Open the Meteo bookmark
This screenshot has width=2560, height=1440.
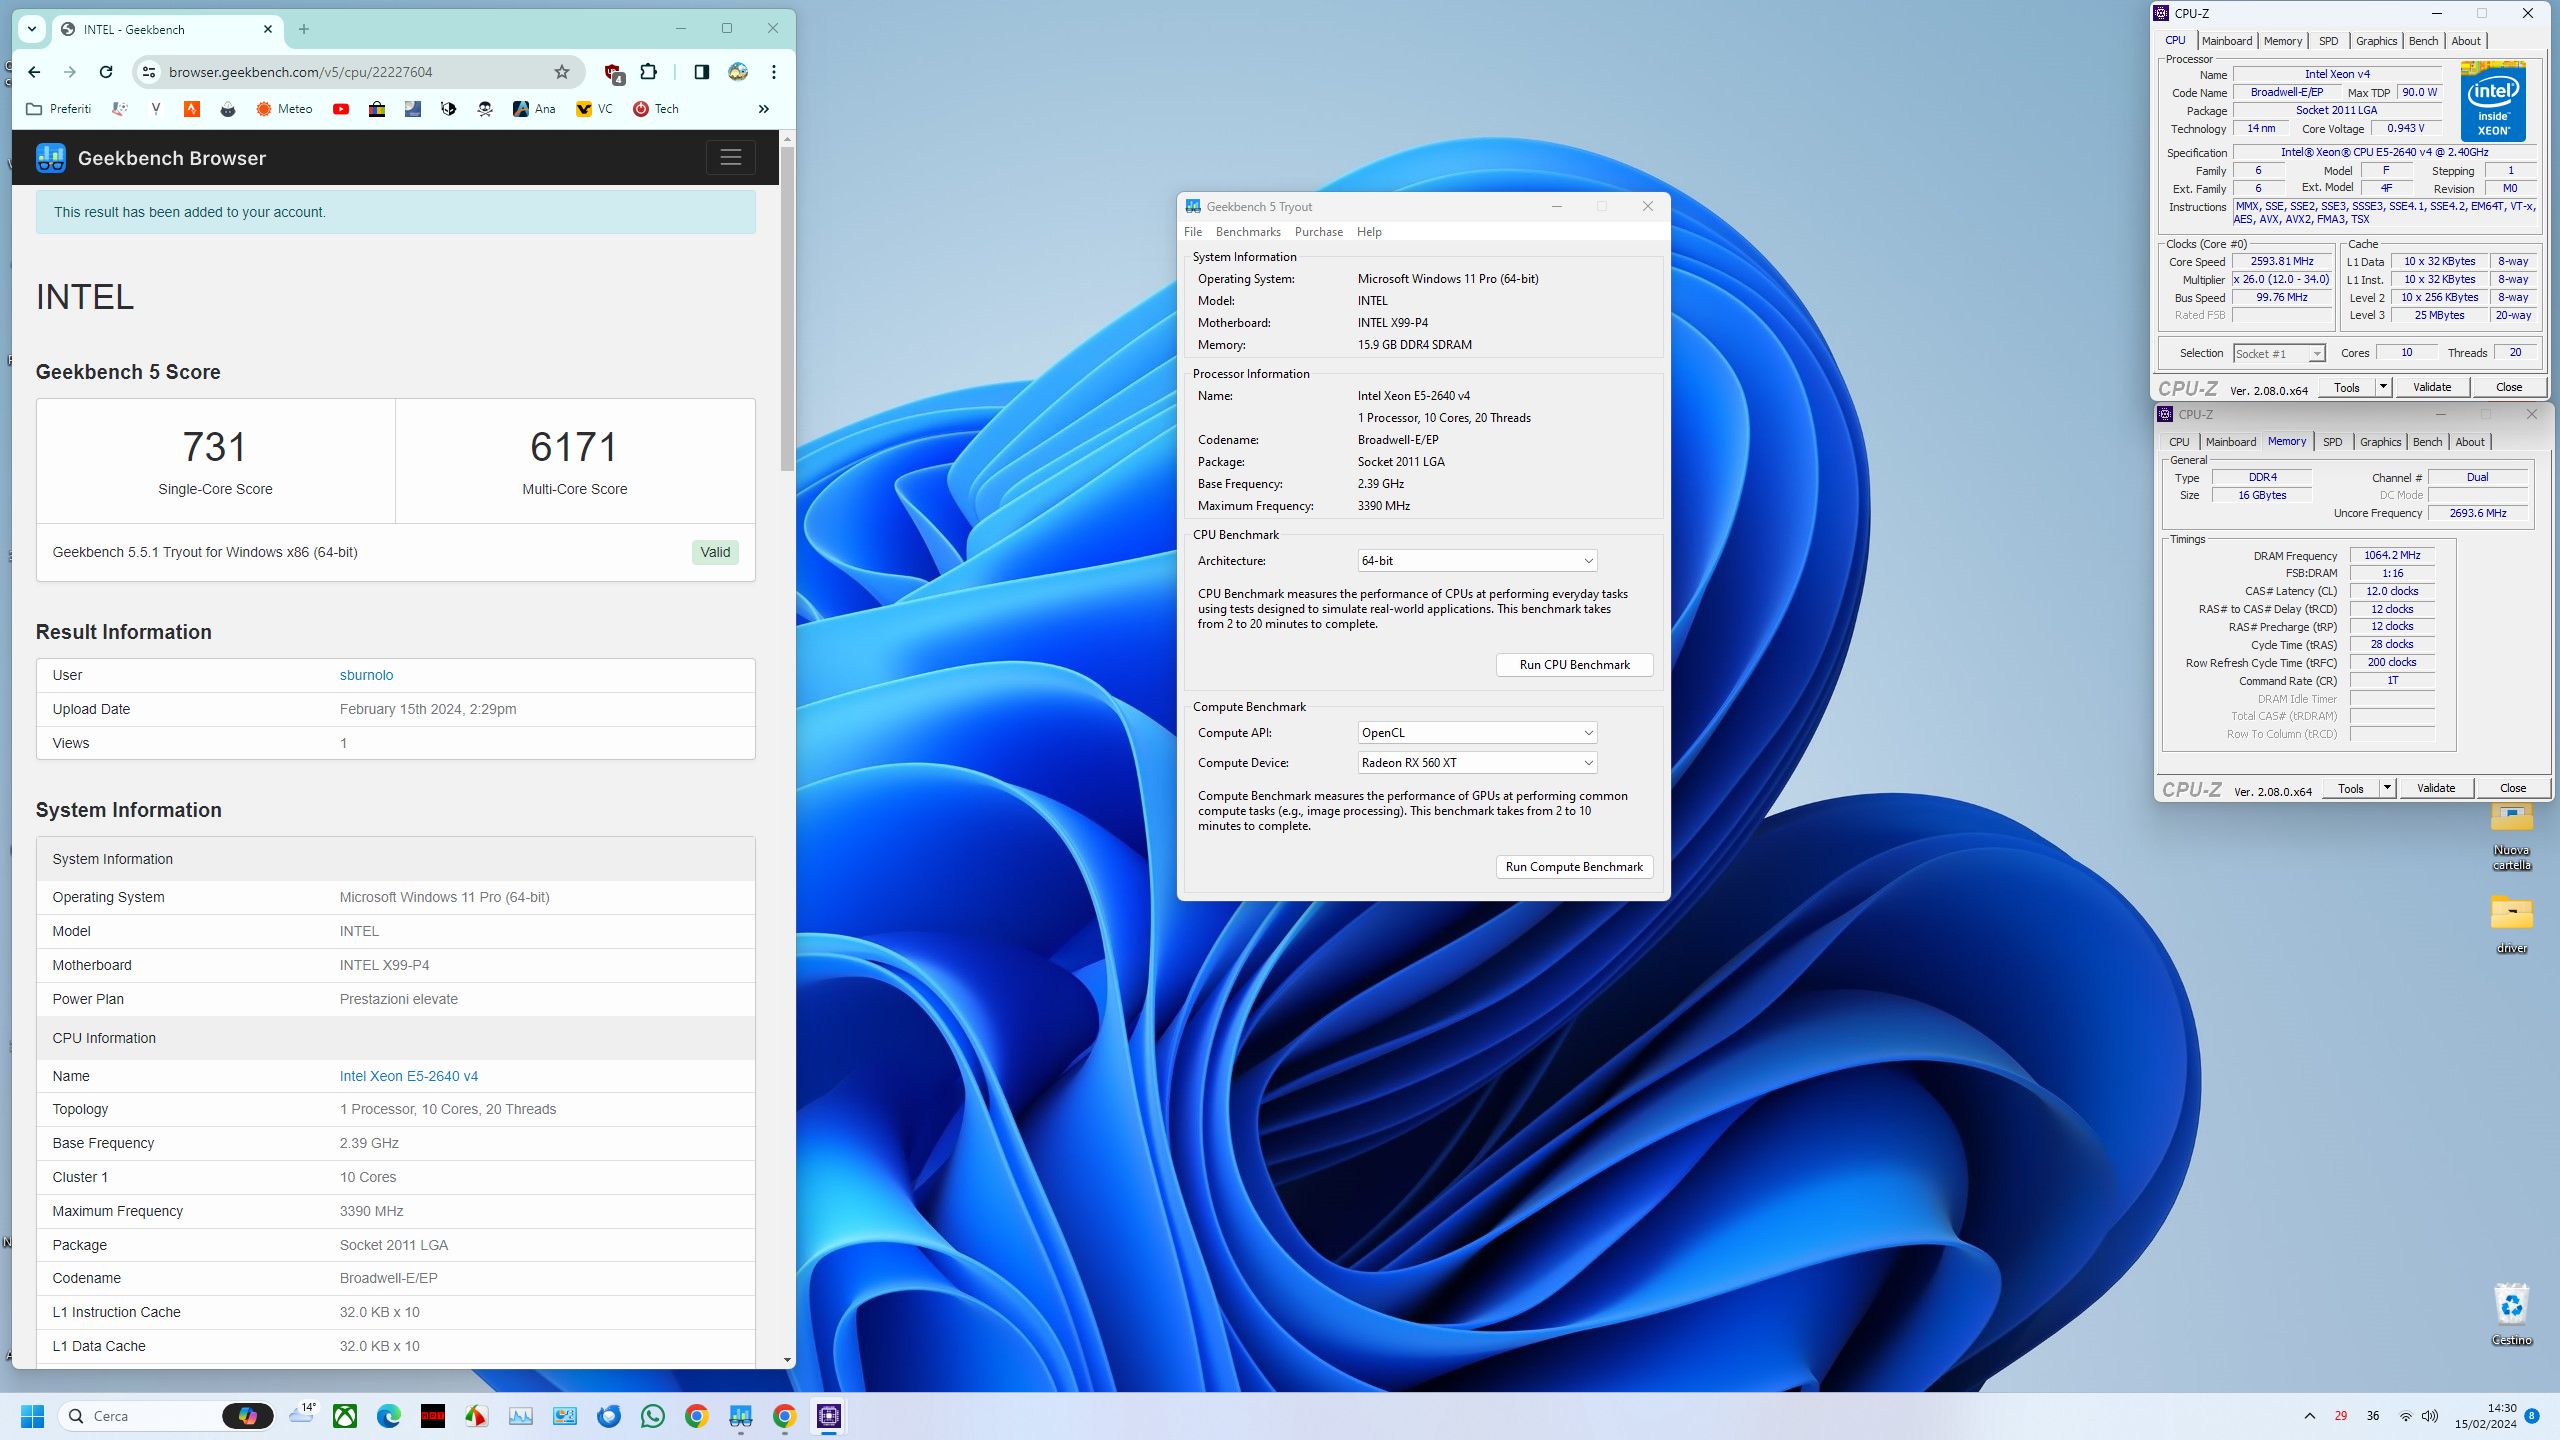click(x=284, y=109)
